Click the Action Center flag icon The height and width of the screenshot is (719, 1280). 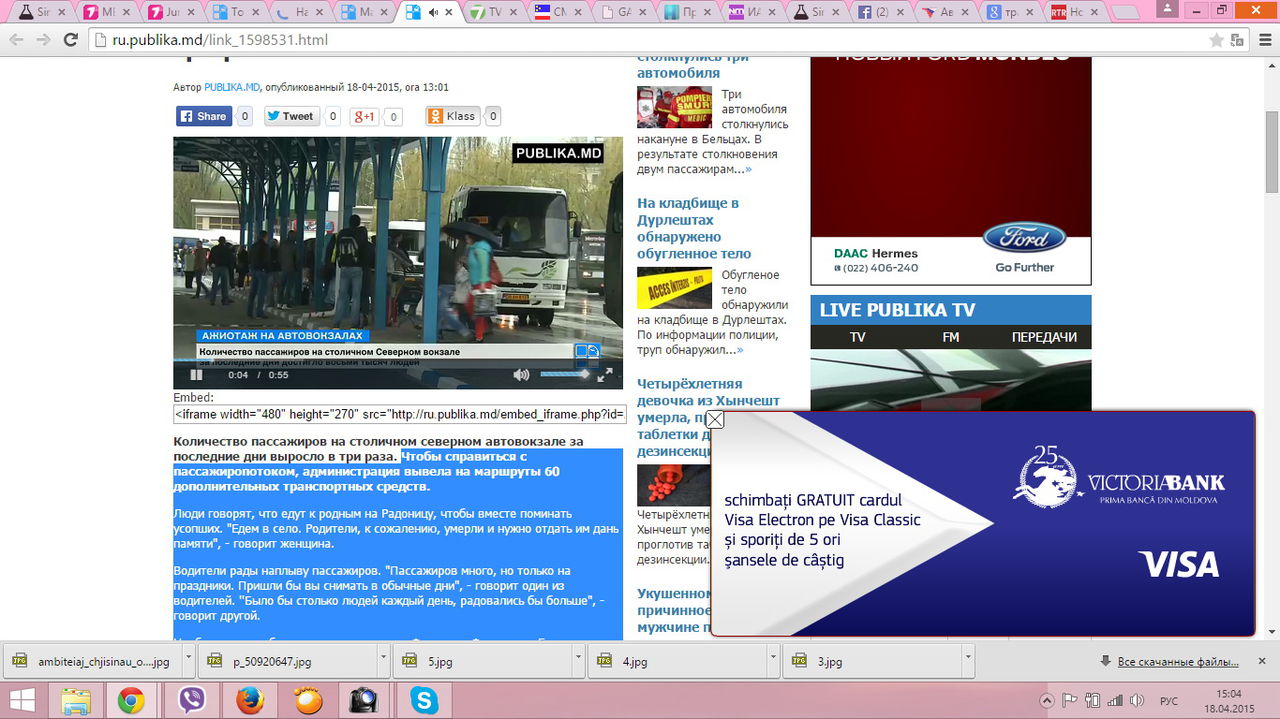(1069, 700)
